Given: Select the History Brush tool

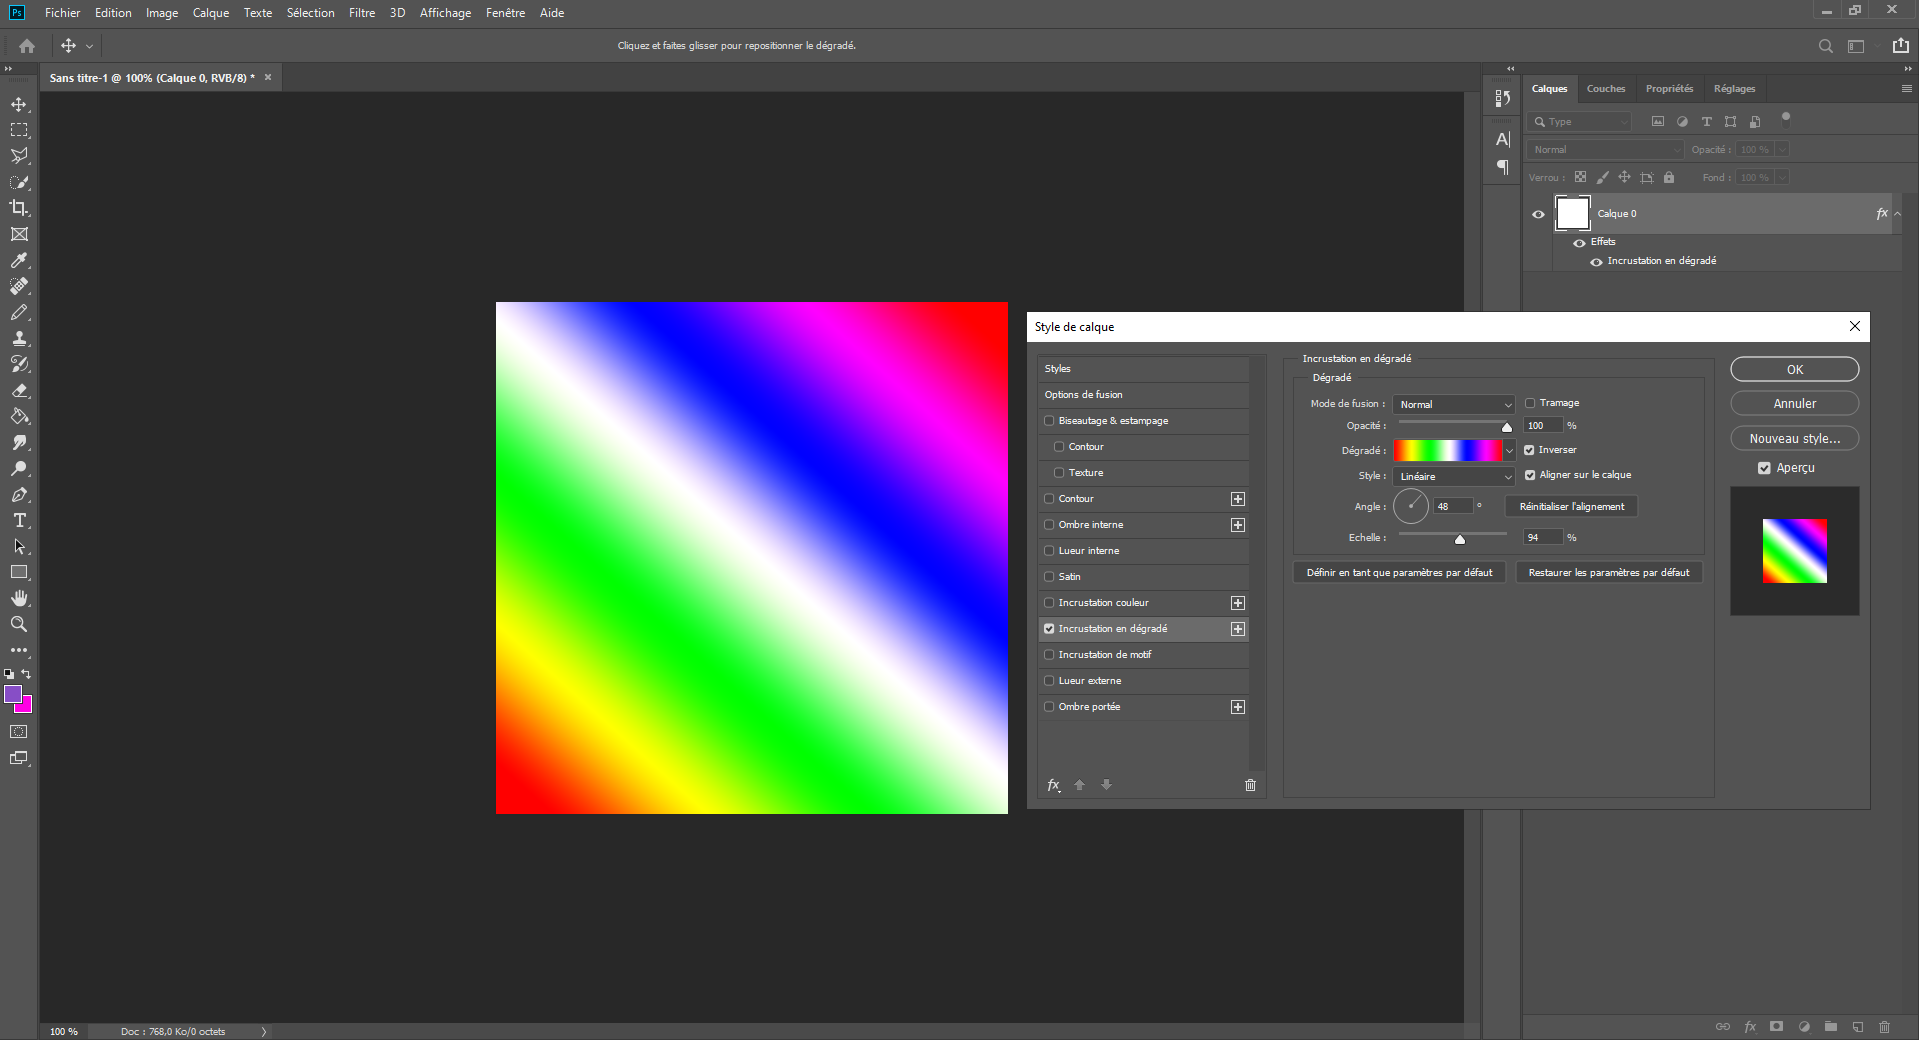Looking at the screenshot, I should click(x=19, y=364).
